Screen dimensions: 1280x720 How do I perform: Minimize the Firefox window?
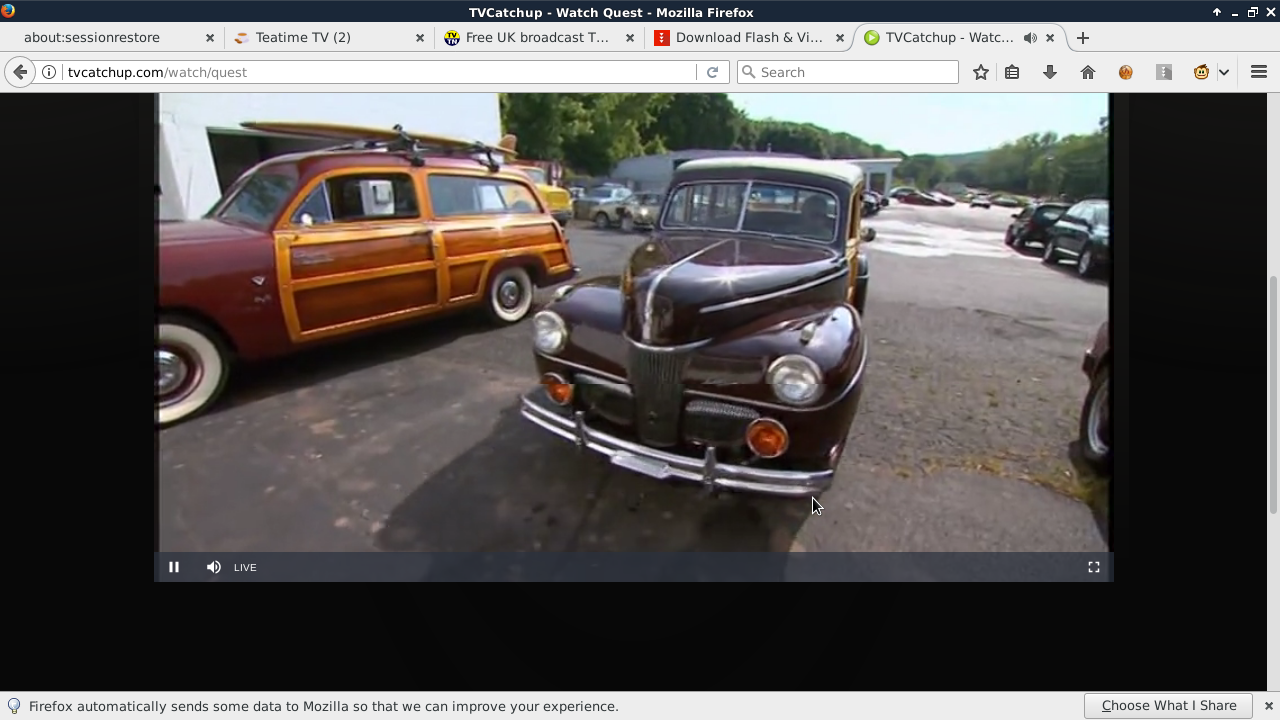coord(1235,12)
